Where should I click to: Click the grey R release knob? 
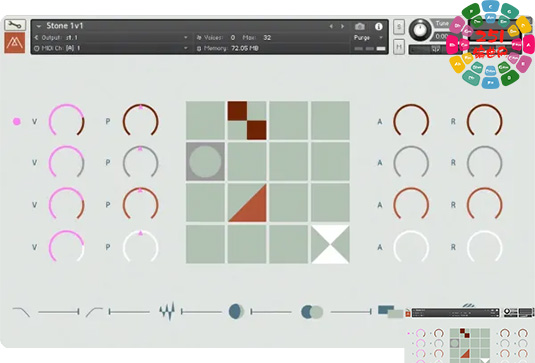pos(485,162)
